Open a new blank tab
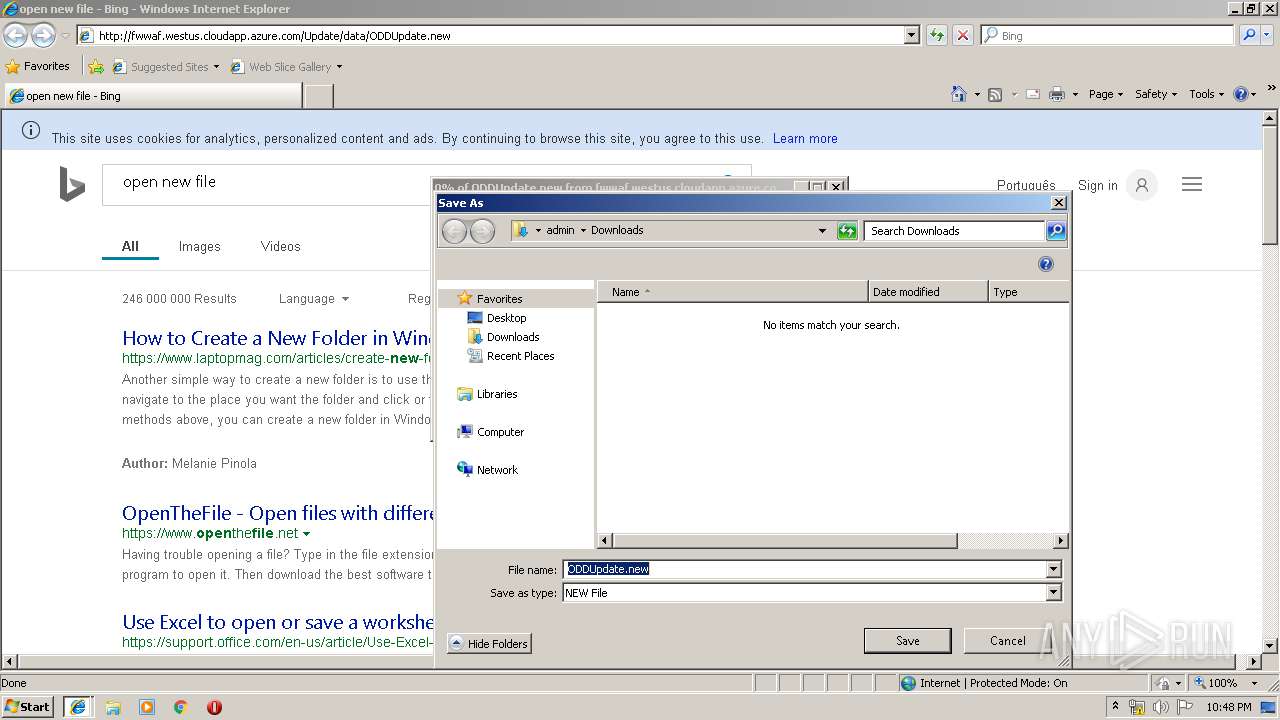The image size is (1280, 720). (x=318, y=96)
